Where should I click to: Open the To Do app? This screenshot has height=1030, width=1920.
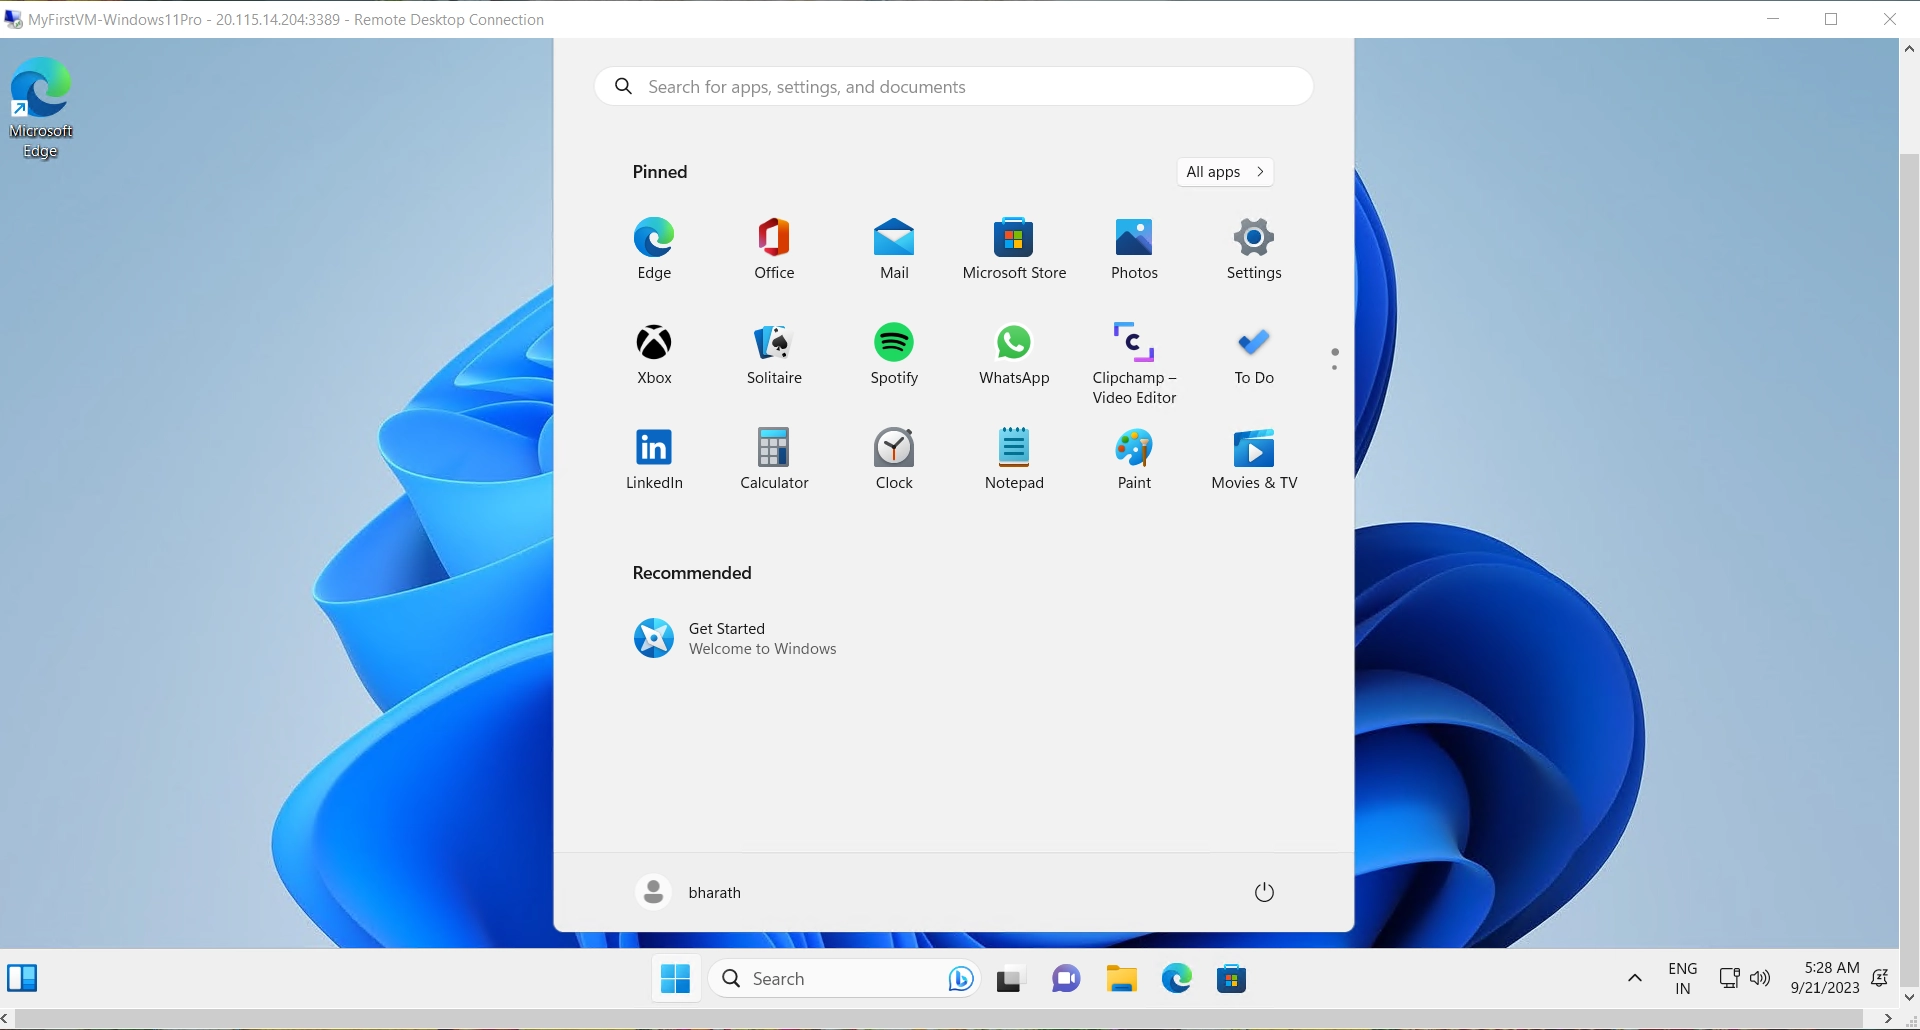[x=1254, y=354]
